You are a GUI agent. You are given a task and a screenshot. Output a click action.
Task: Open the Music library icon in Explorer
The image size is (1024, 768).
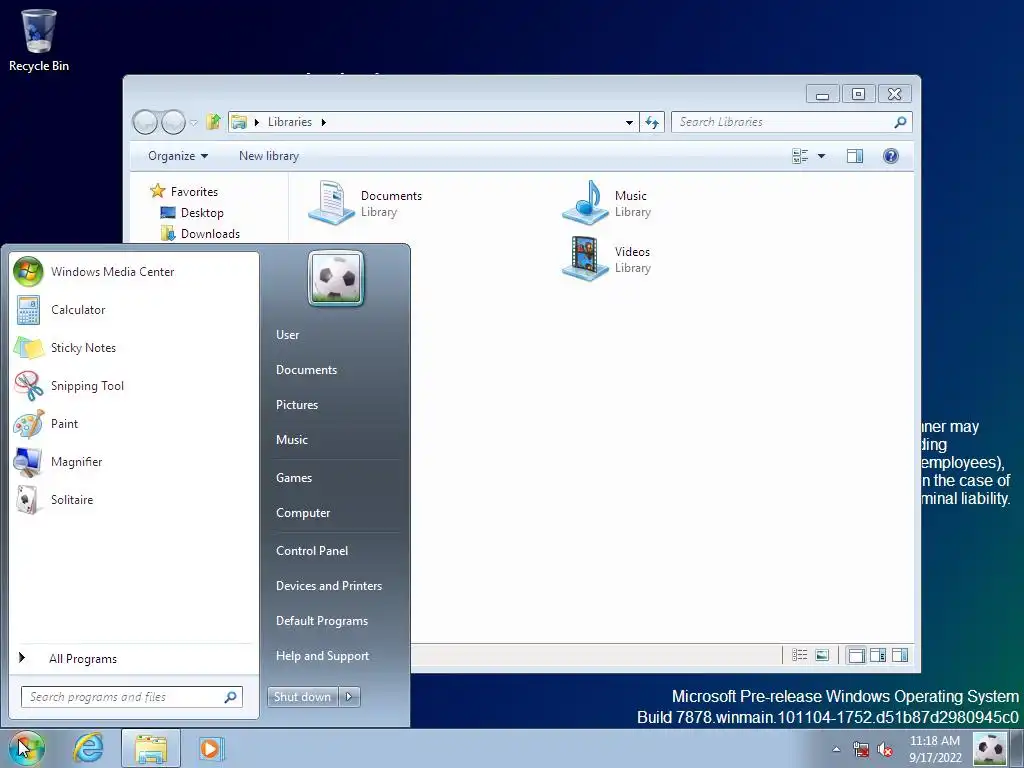point(585,203)
